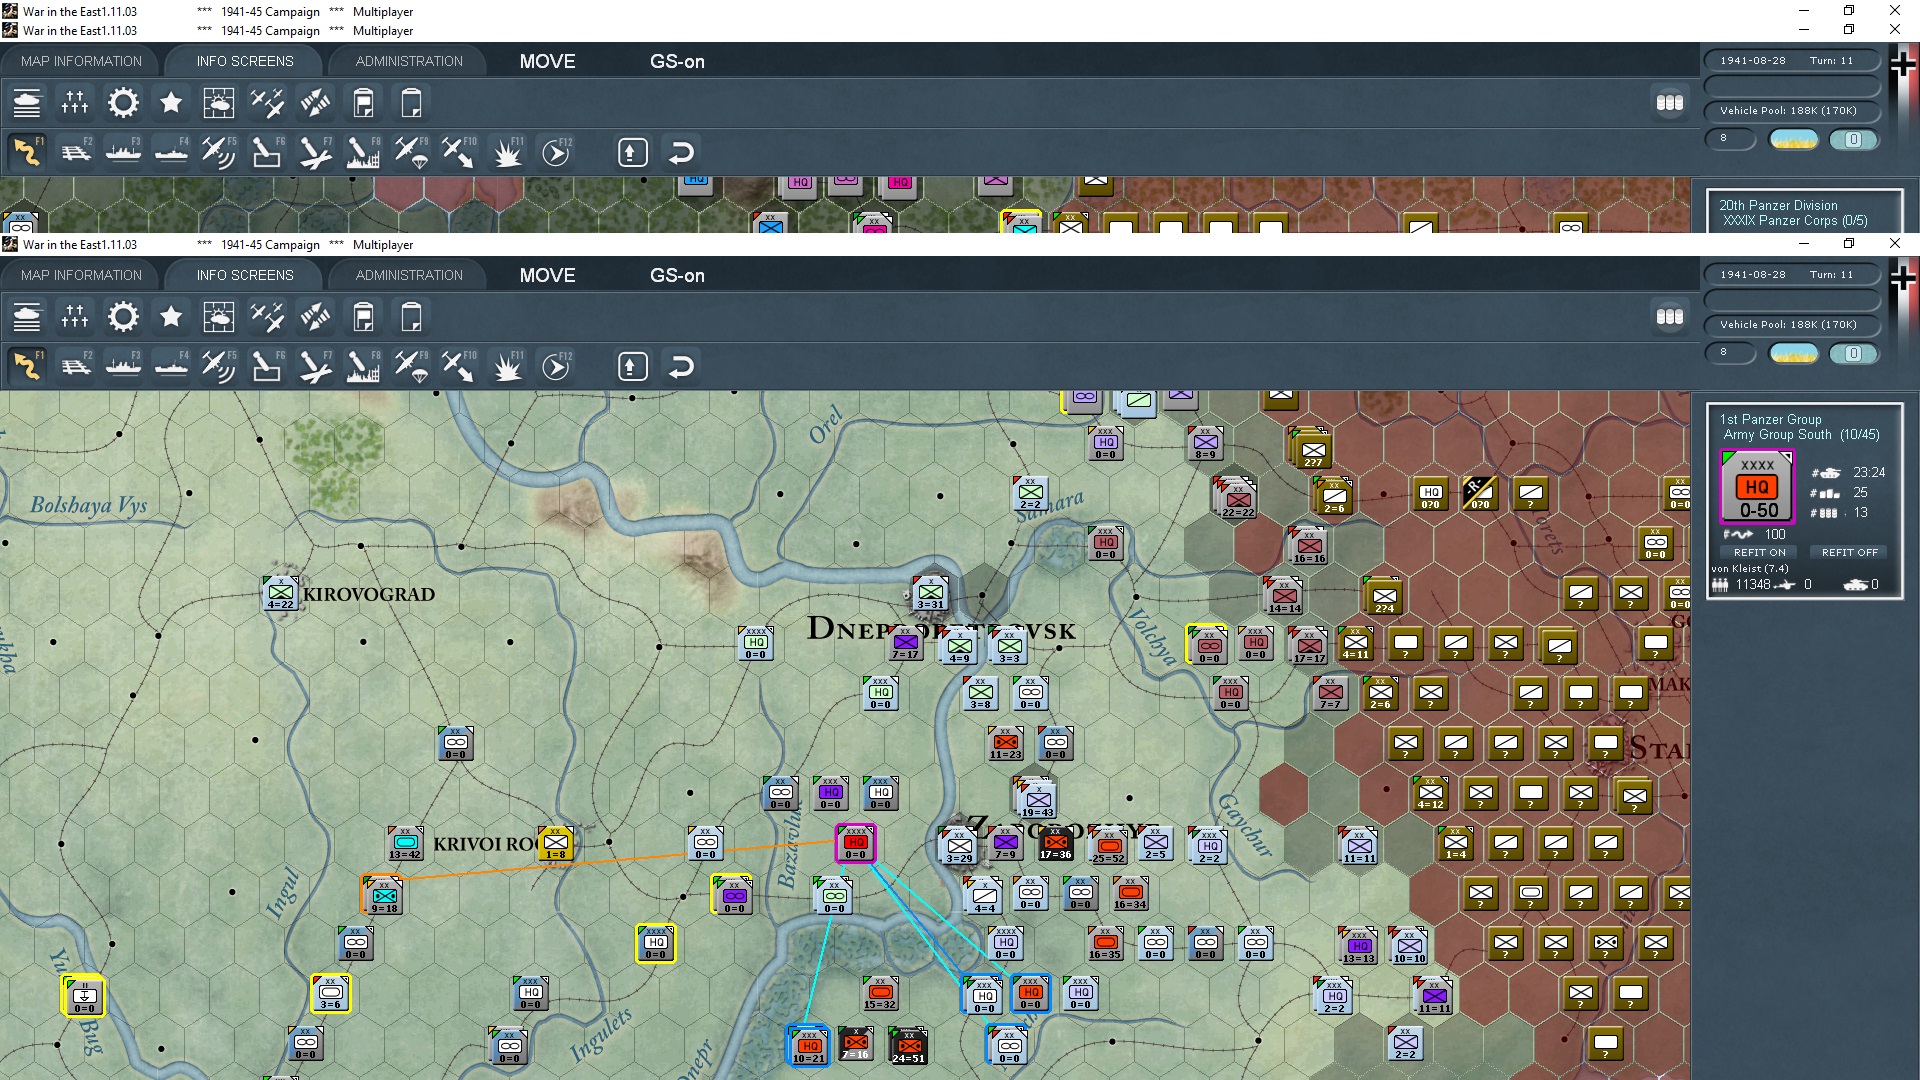Click the wheat field ground condition indicator
This screenshot has width=1920, height=1080.
point(1793,353)
